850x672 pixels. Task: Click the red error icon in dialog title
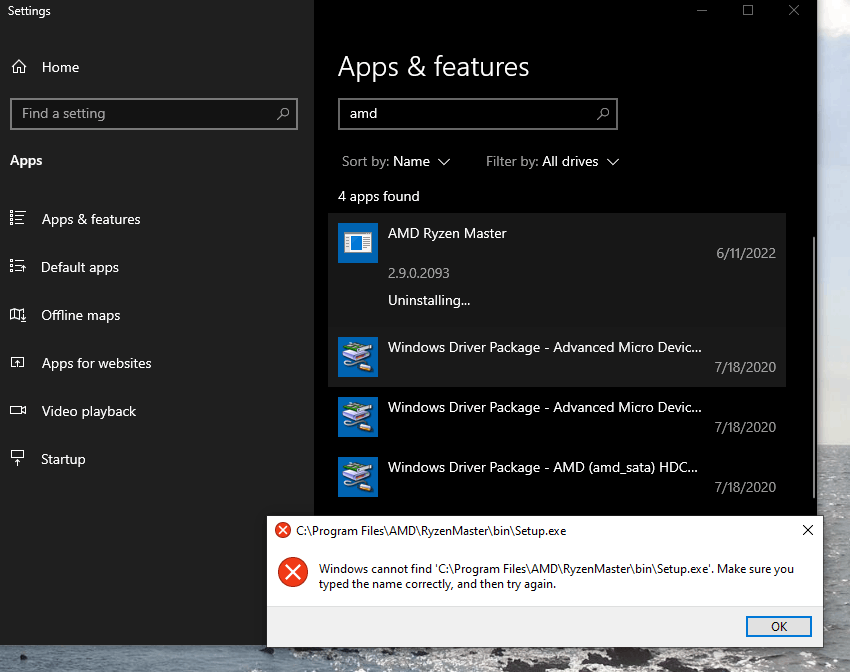283,530
